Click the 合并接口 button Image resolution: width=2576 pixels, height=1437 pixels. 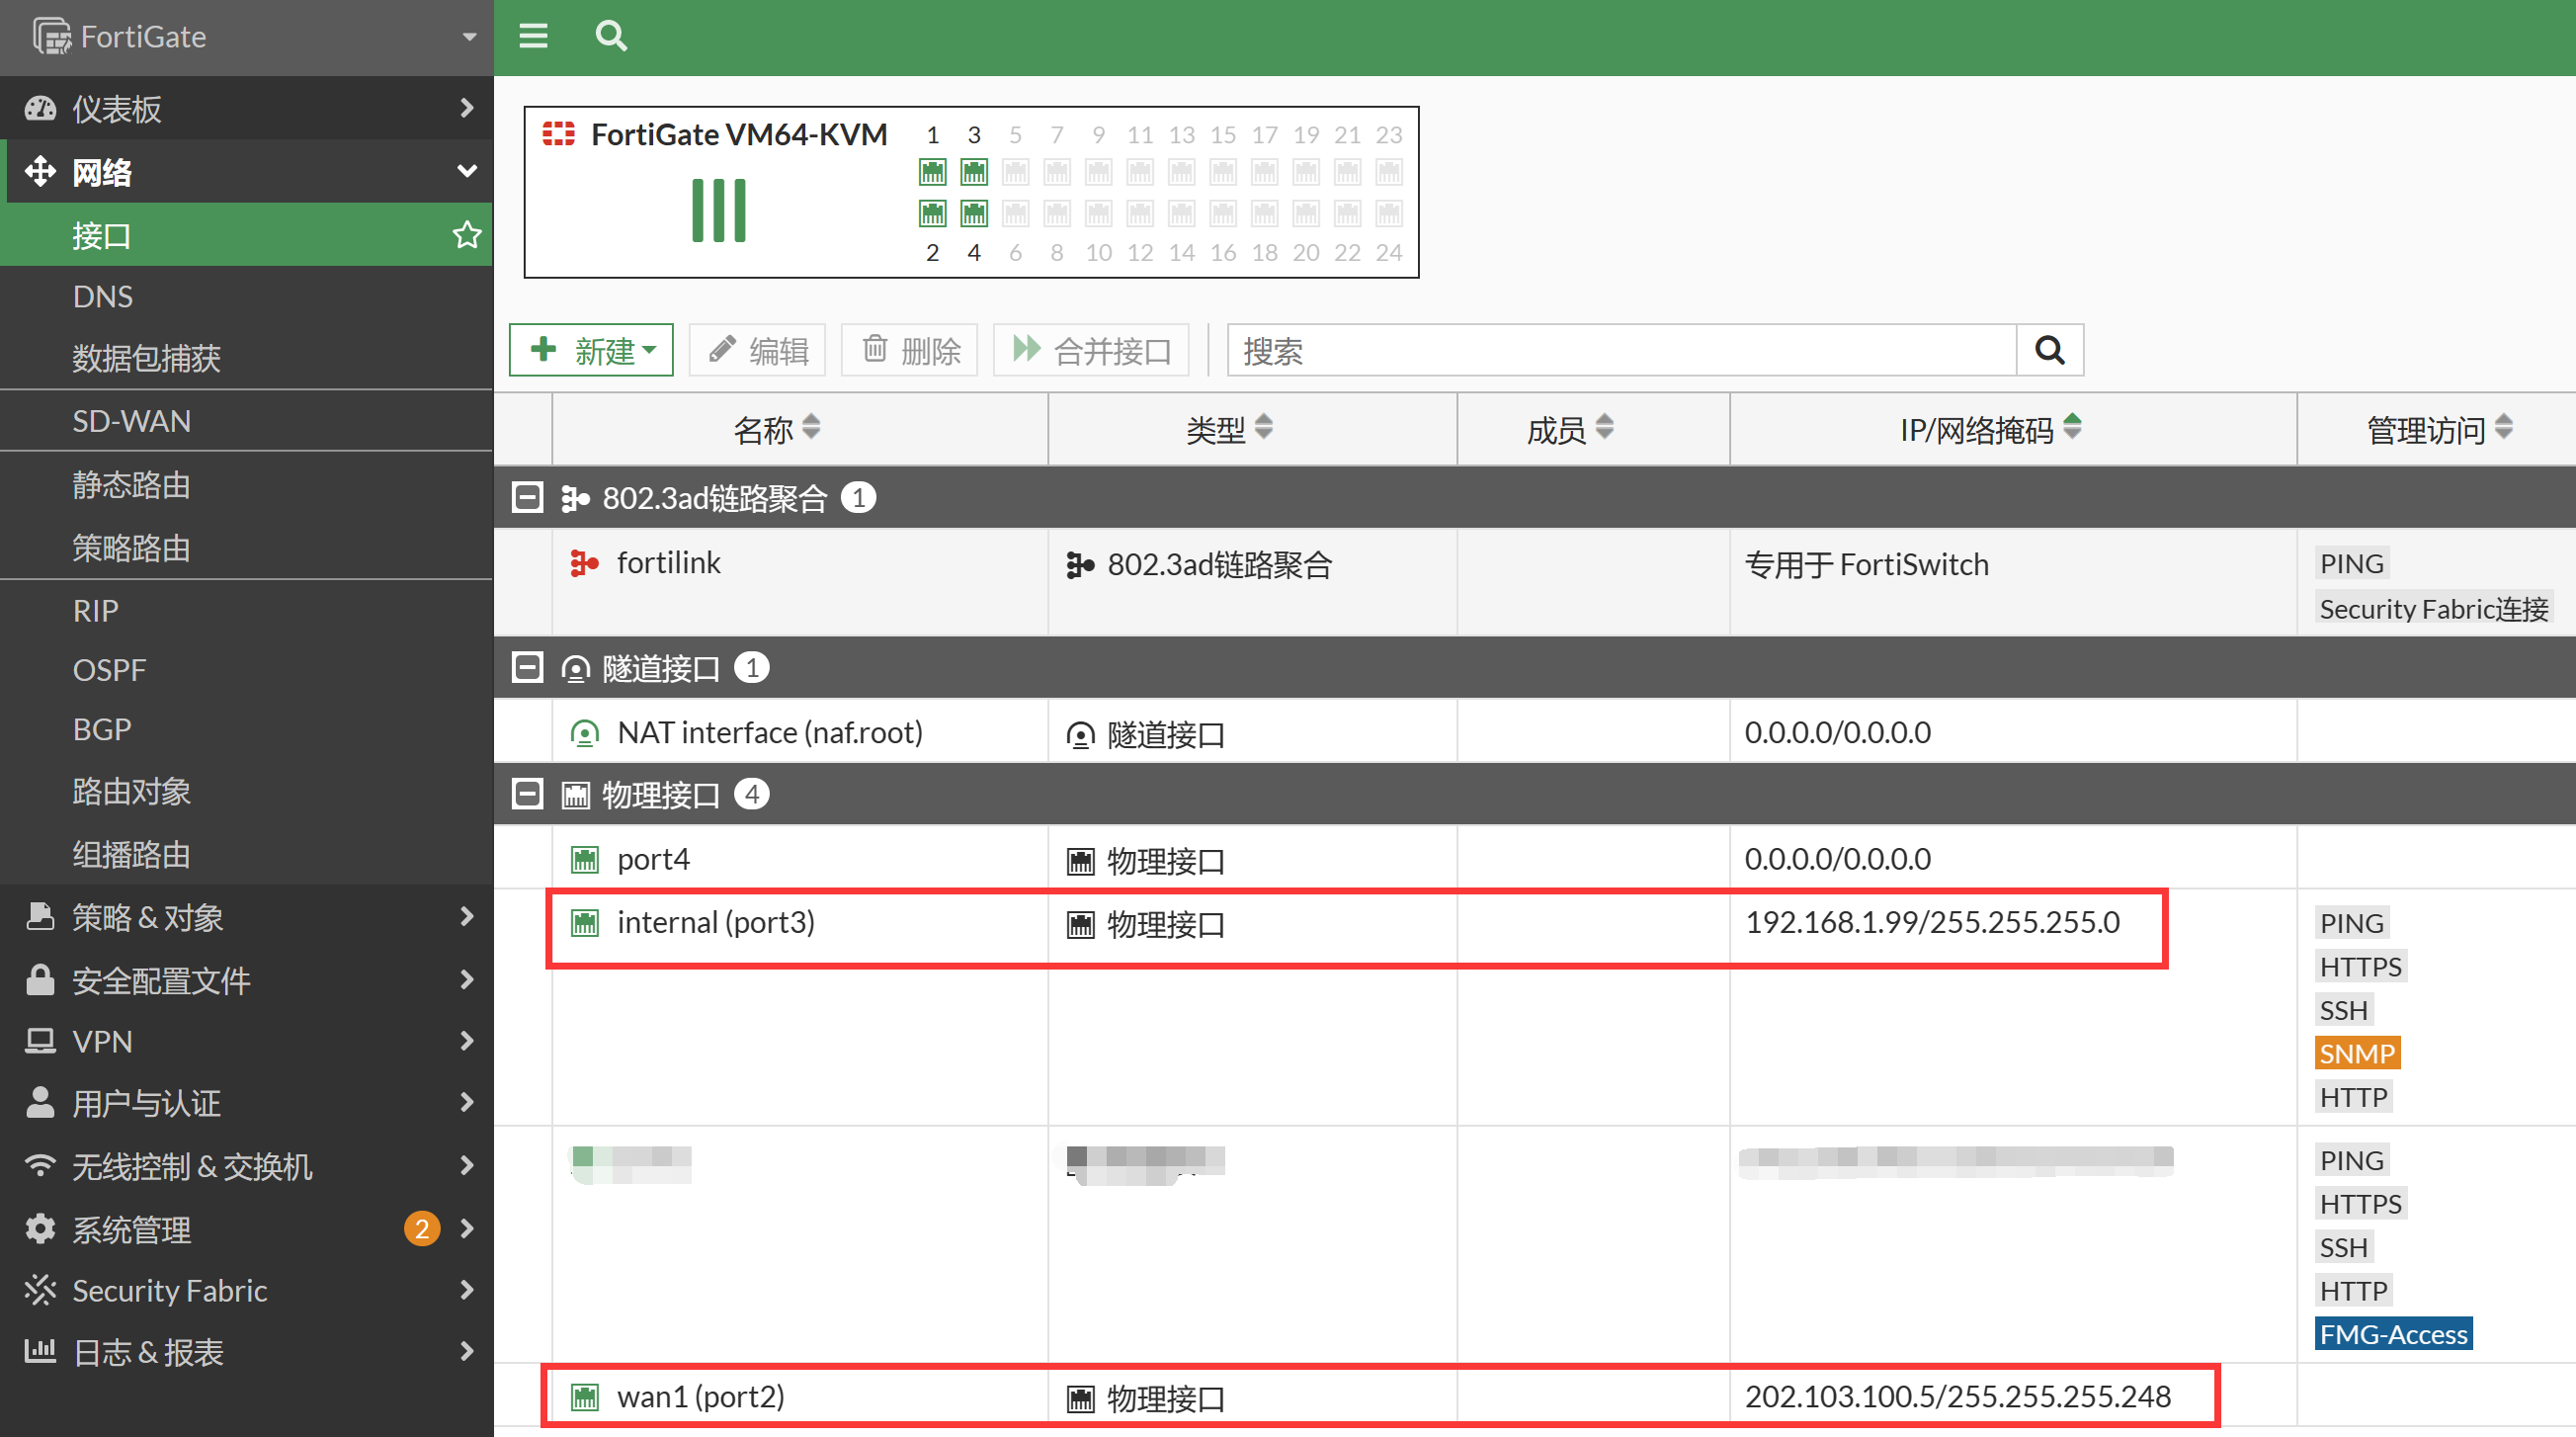(1092, 351)
